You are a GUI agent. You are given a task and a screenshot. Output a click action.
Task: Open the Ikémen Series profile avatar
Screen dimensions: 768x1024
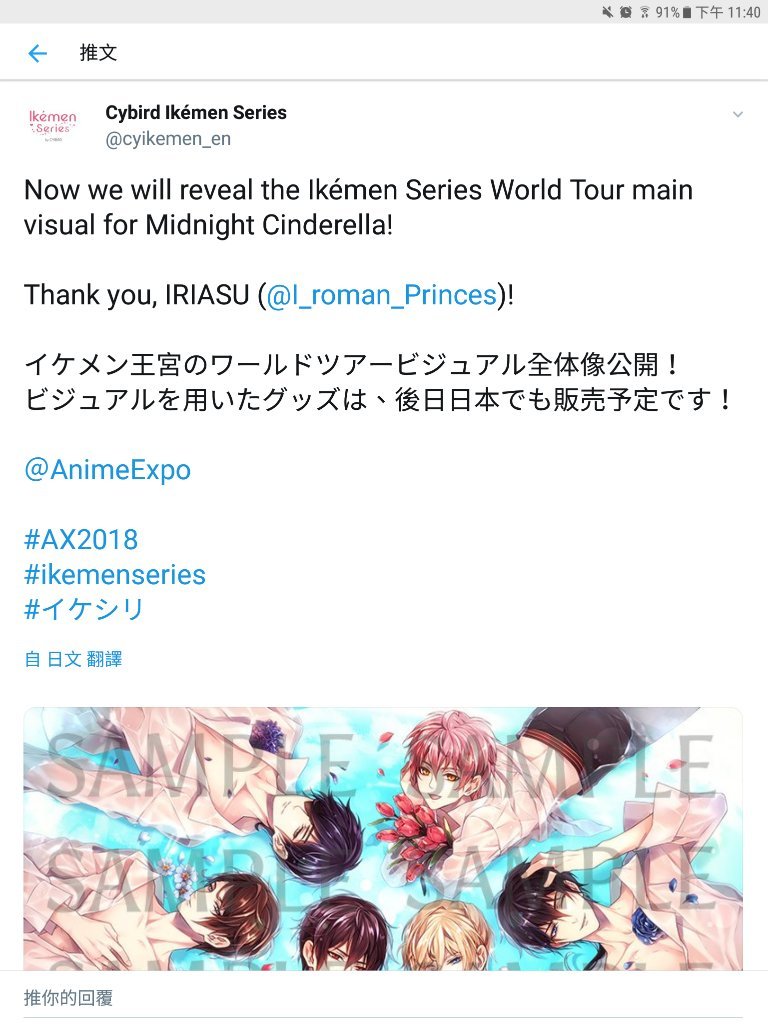[53, 123]
